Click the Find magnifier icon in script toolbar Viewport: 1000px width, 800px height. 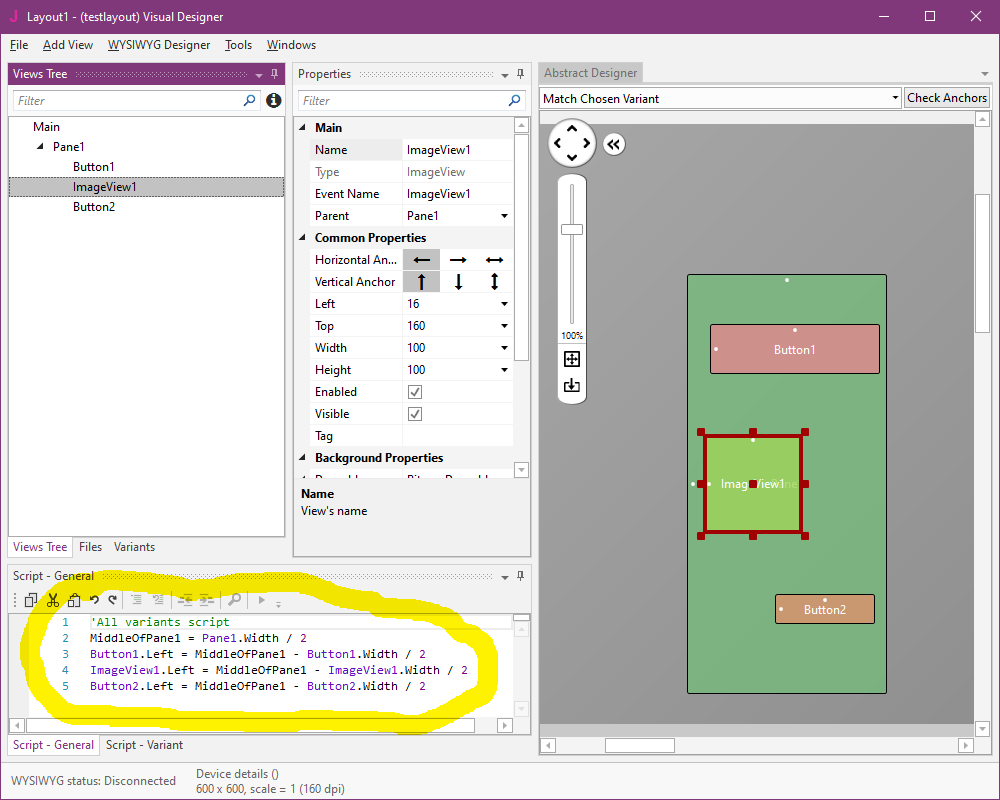point(235,600)
